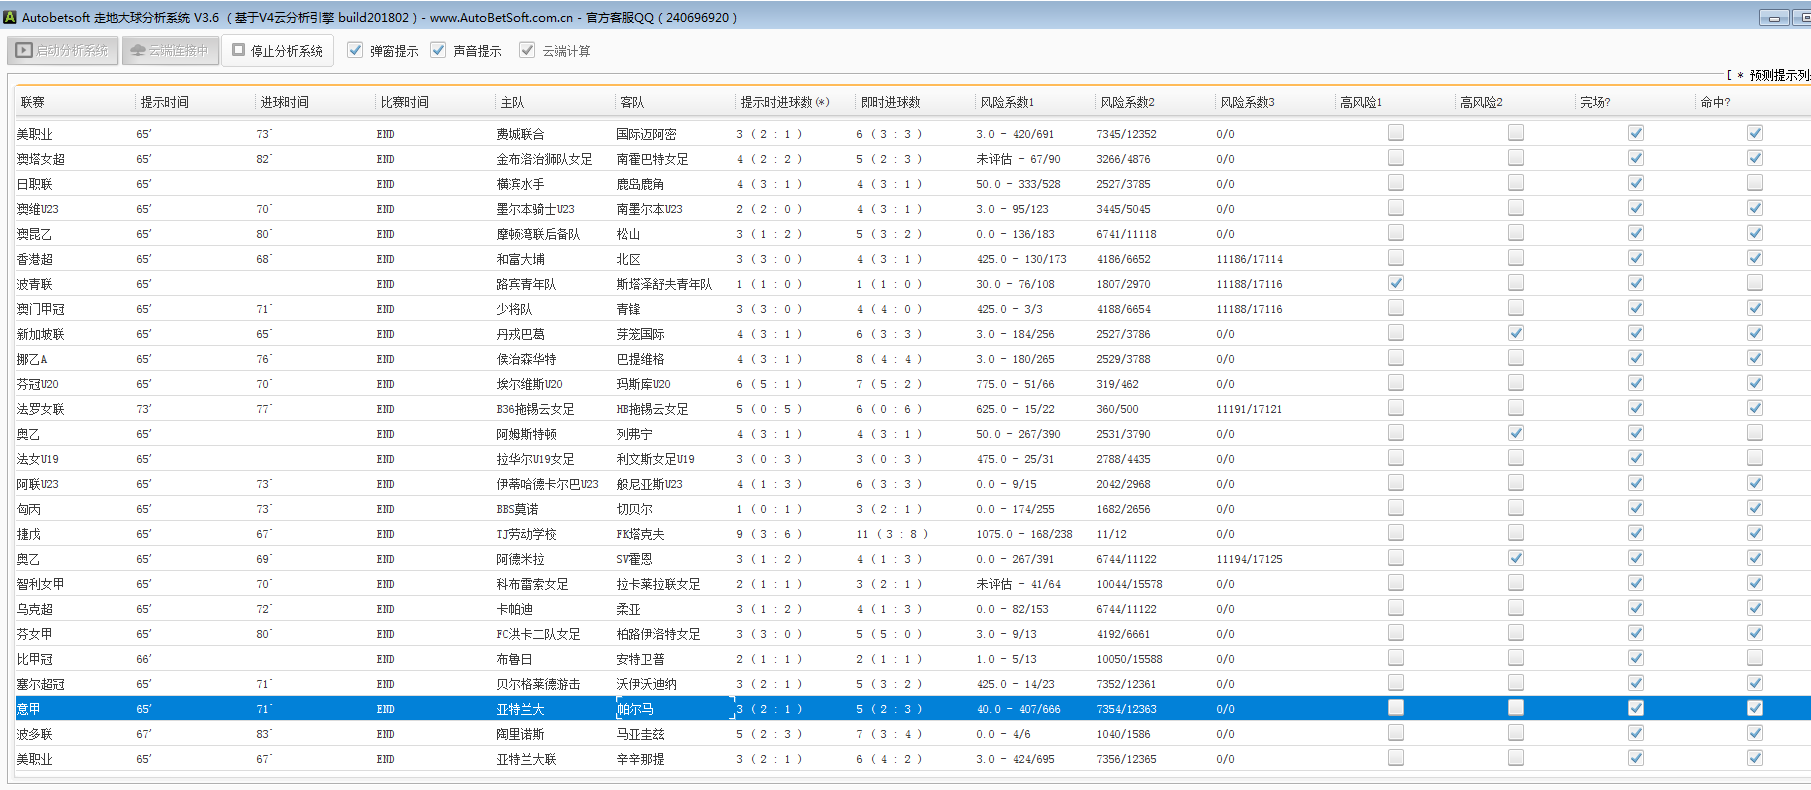The image size is (1811, 790).
Task: Select the 塞尔超冠 match row
Action: 41,684
